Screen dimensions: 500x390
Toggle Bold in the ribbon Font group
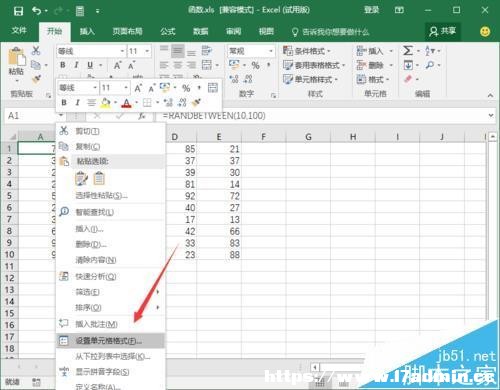click(x=63, y=65)
